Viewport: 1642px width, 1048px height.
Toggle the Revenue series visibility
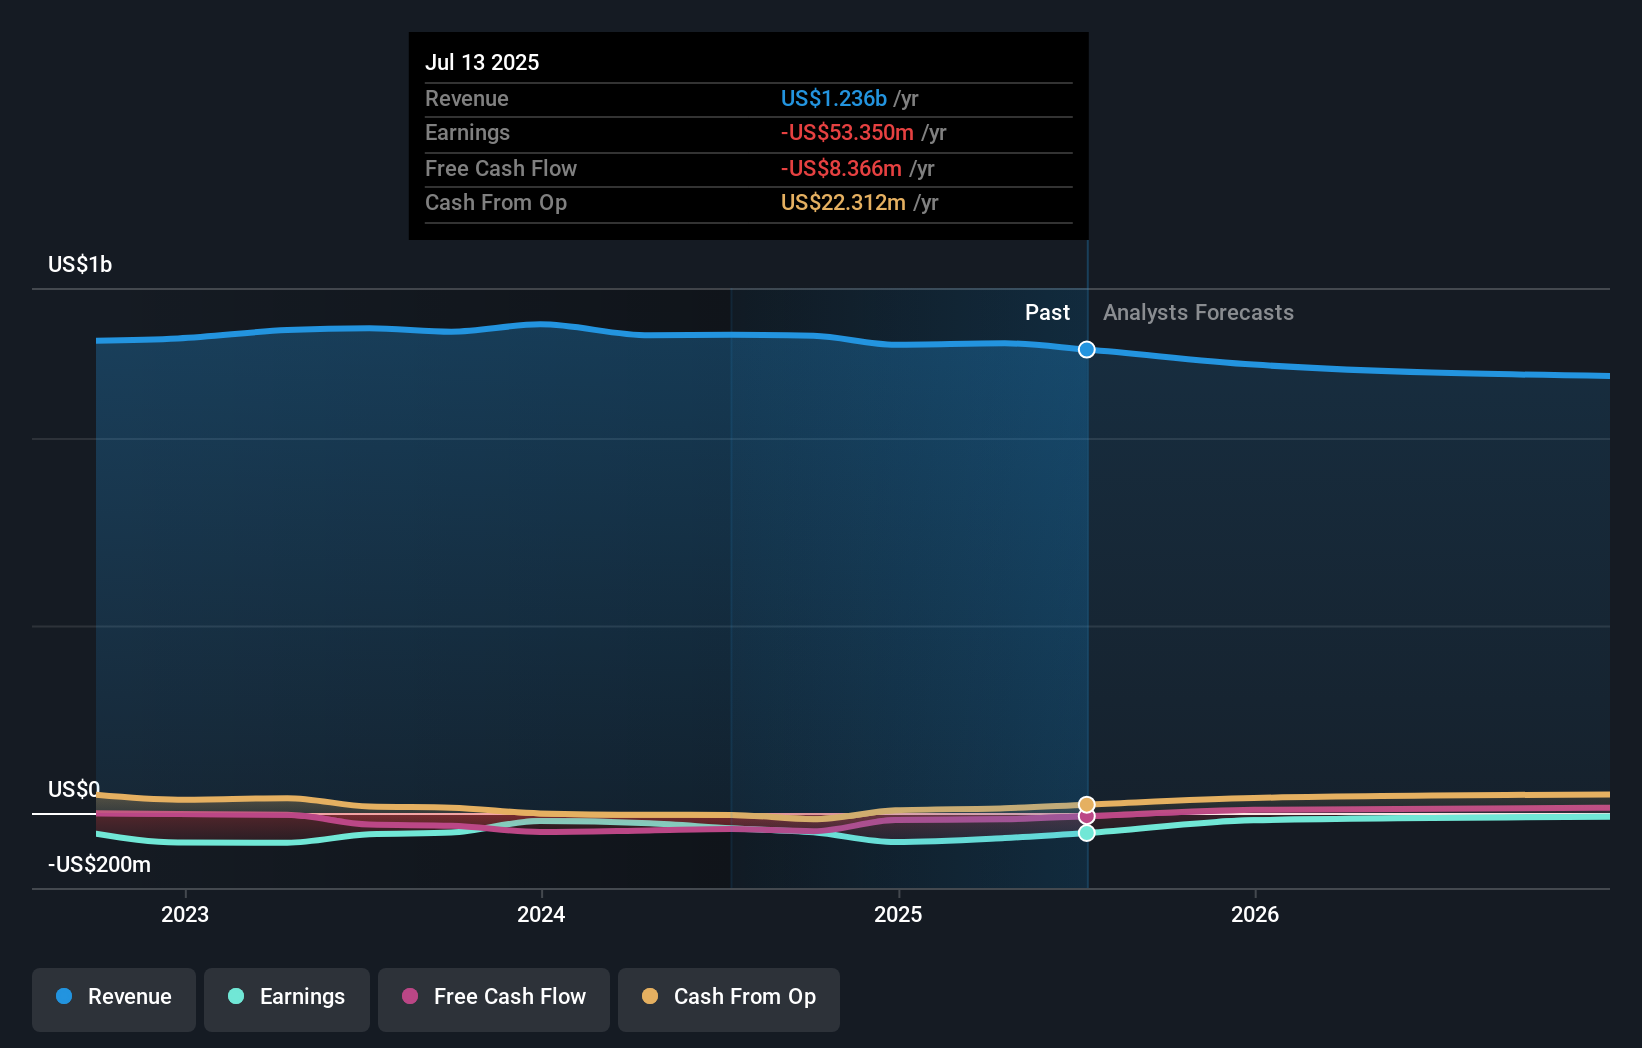[x=113, y=997]
